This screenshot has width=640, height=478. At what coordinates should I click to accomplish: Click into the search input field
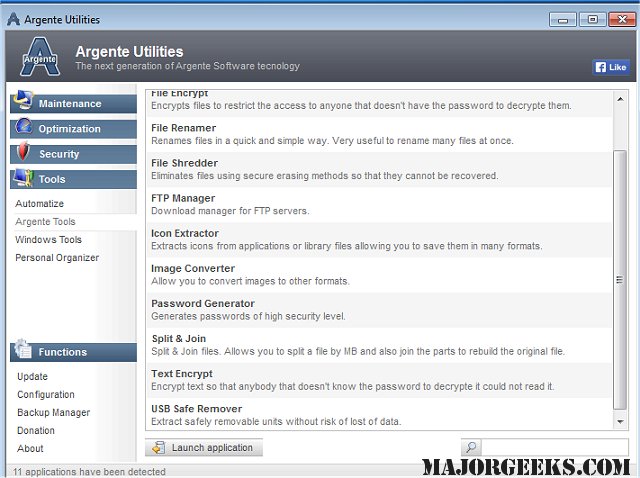[x=554, y=447]
